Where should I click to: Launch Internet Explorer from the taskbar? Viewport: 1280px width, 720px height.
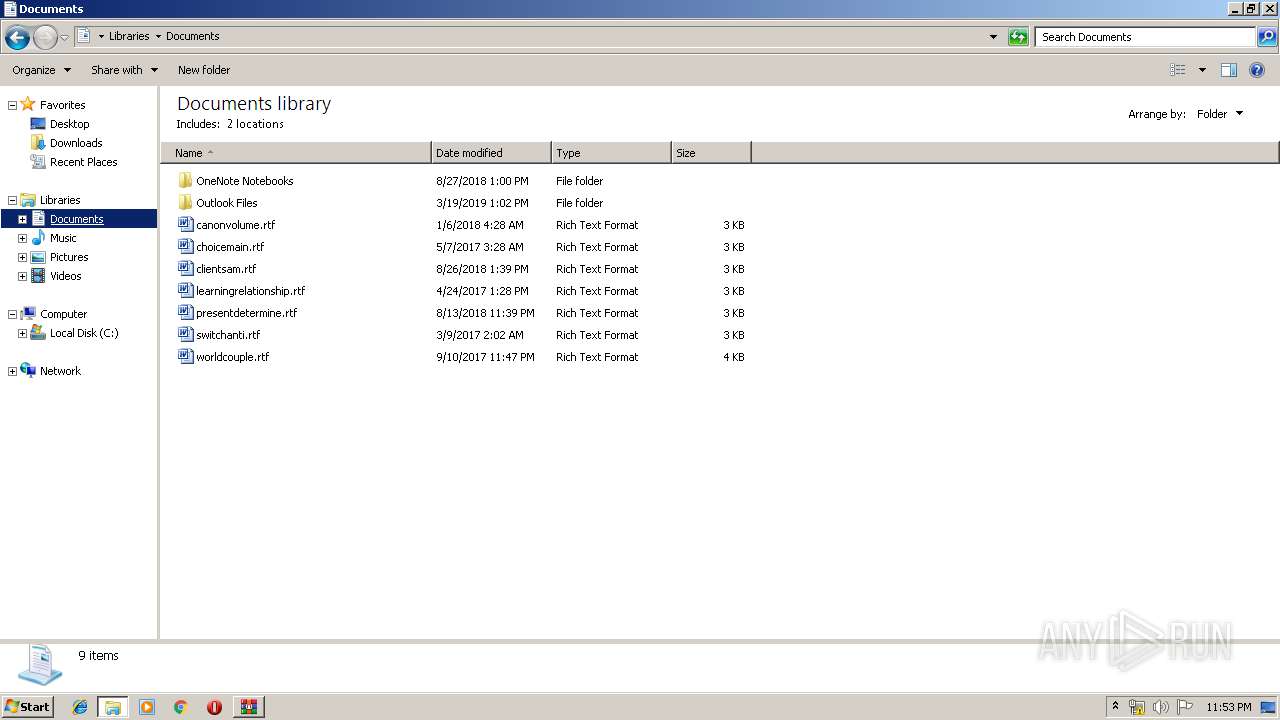80,707
